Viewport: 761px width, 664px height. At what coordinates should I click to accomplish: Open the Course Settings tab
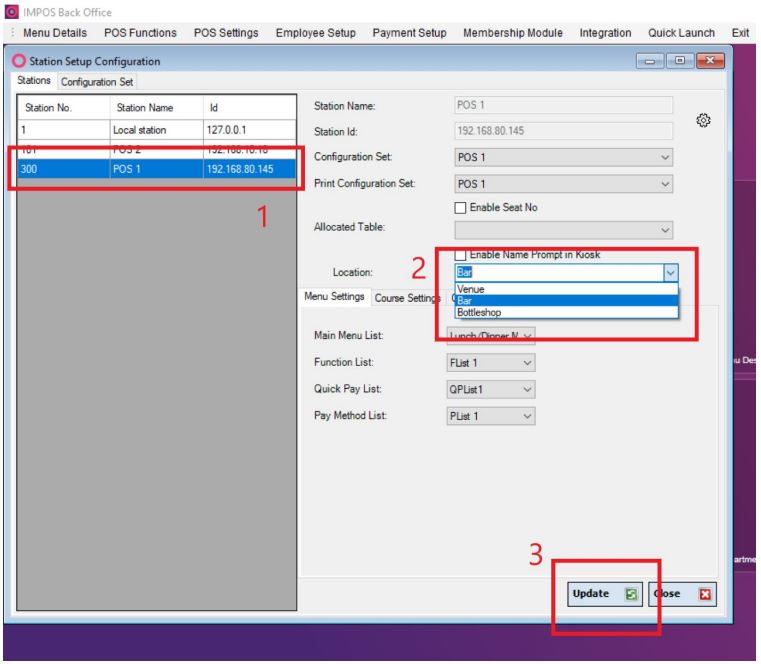point(408,296)
